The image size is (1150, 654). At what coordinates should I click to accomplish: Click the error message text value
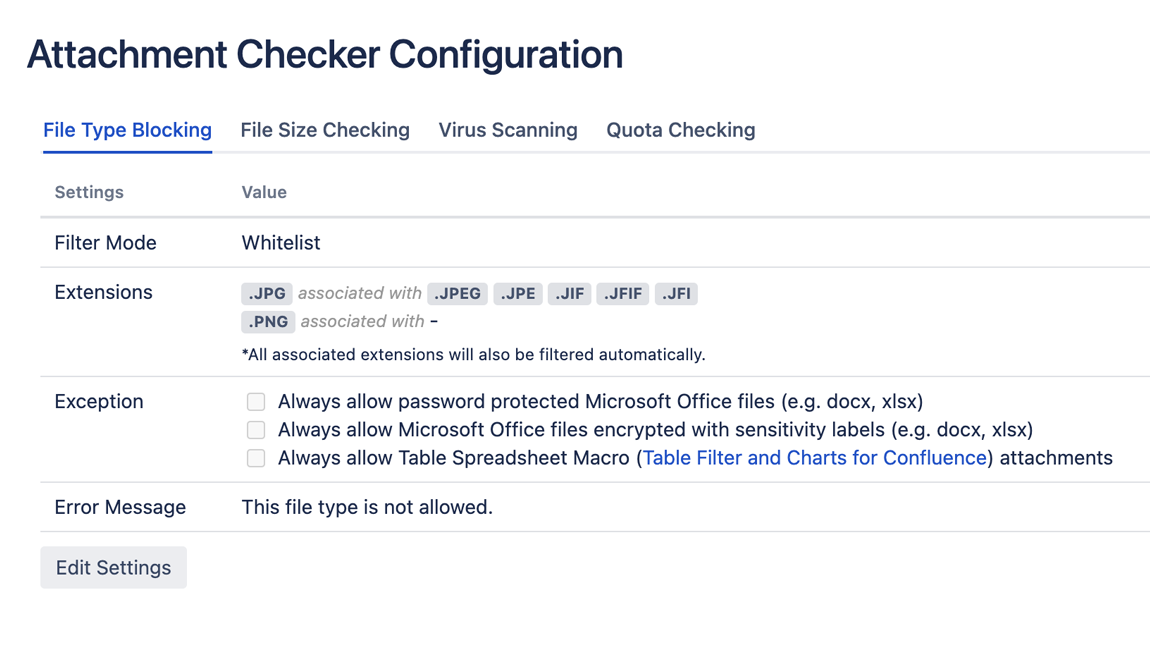click(367, 507)
